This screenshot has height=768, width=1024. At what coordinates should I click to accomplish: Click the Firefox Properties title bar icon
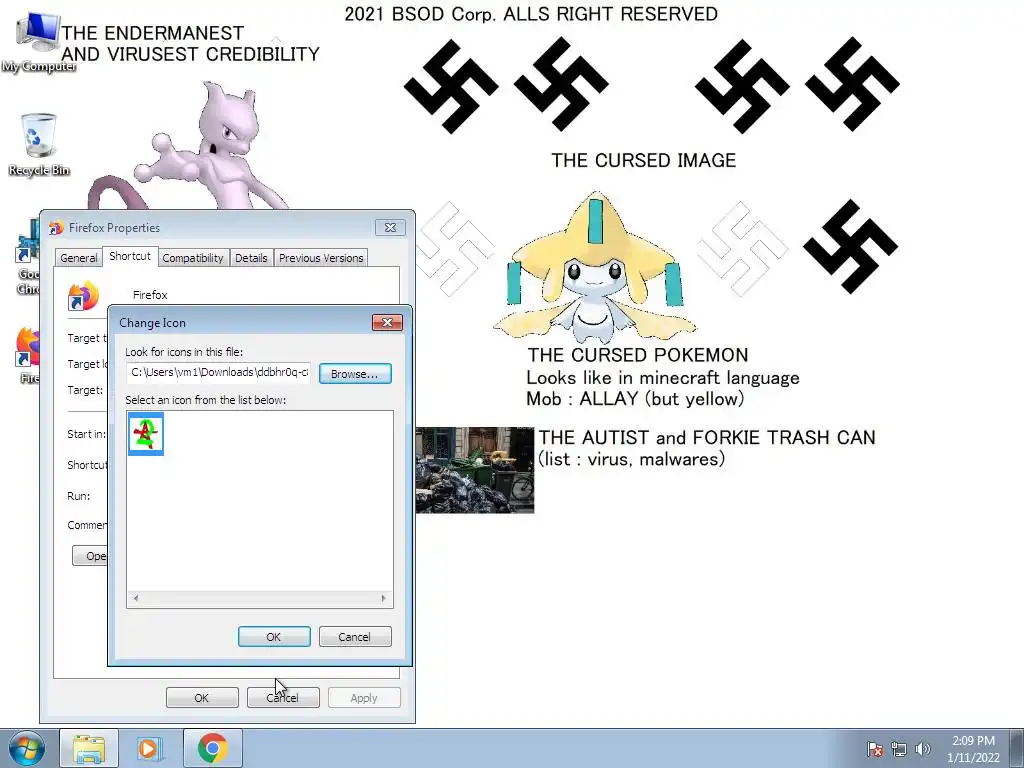coord(56,227)
